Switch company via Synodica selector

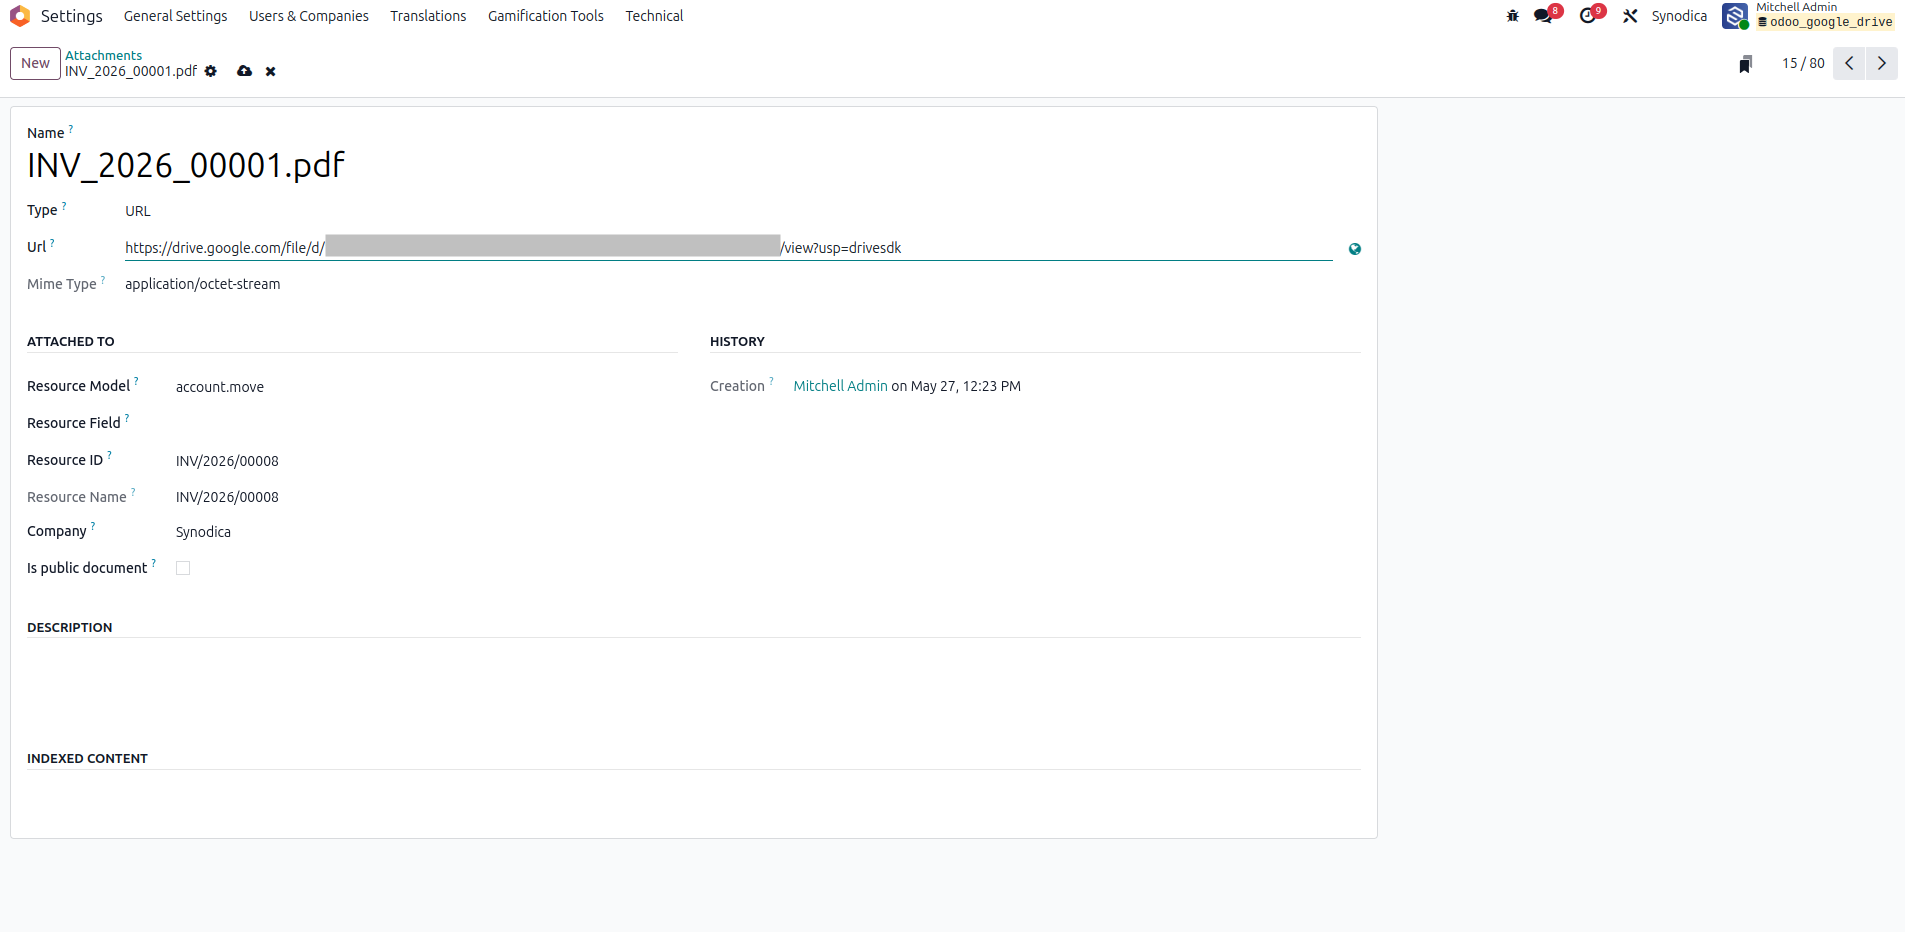coord(1679,16)
